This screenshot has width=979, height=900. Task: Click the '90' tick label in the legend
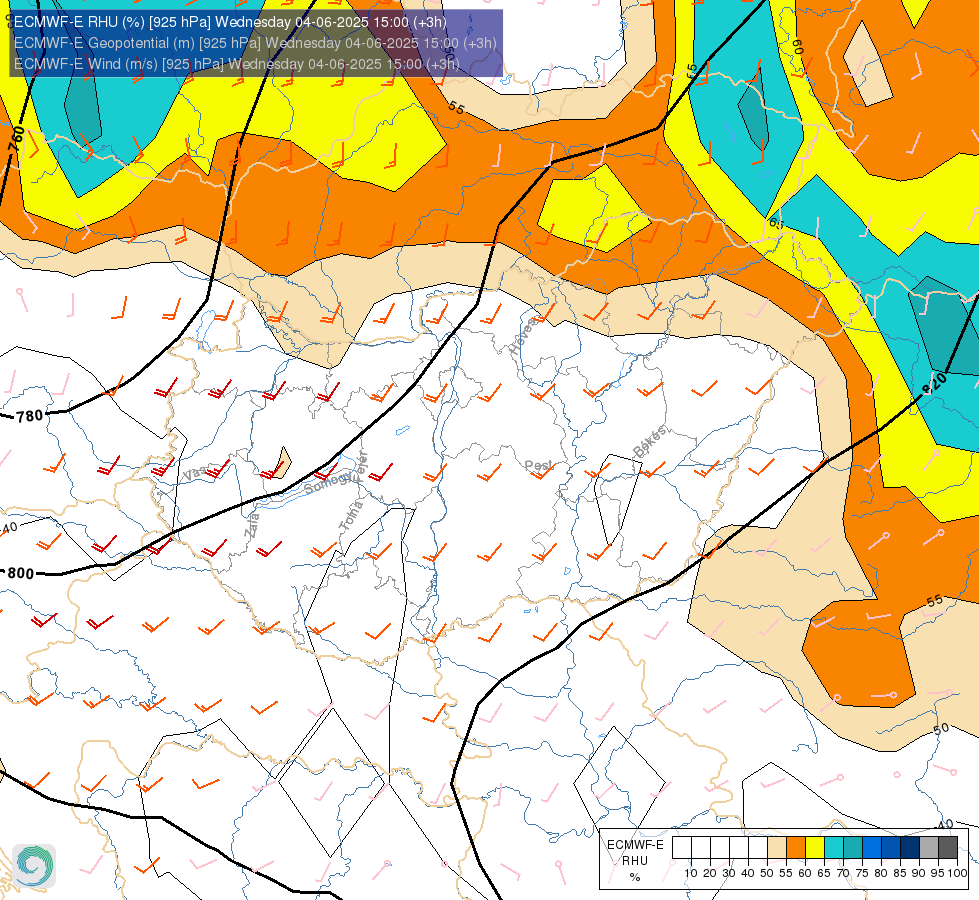pyautogui.click(x=918, y=873)
